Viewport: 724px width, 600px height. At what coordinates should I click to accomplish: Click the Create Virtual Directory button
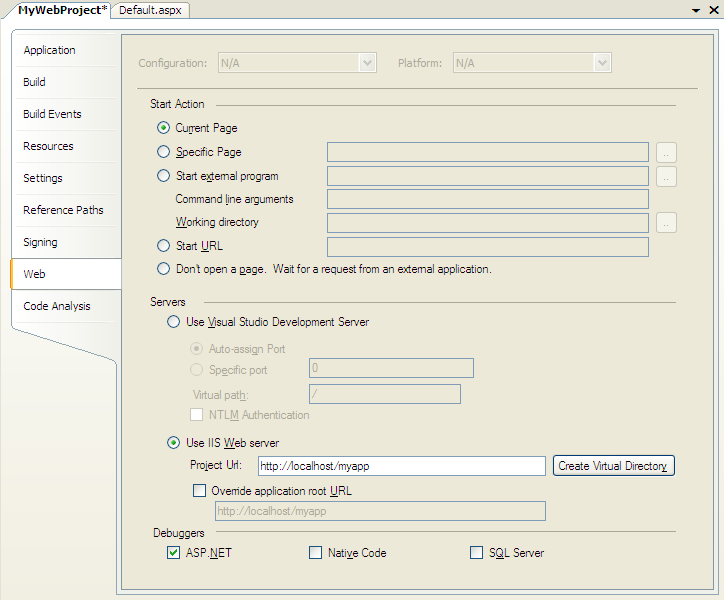[x=613, y=466]
